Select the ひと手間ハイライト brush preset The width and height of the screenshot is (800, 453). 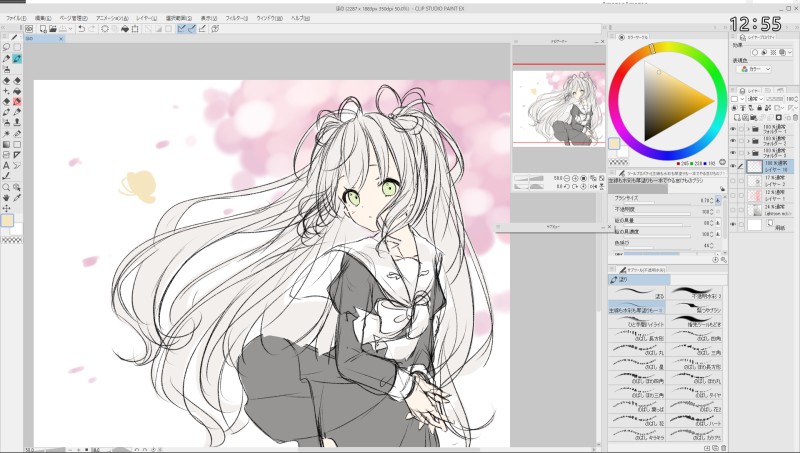click(637, 321)
